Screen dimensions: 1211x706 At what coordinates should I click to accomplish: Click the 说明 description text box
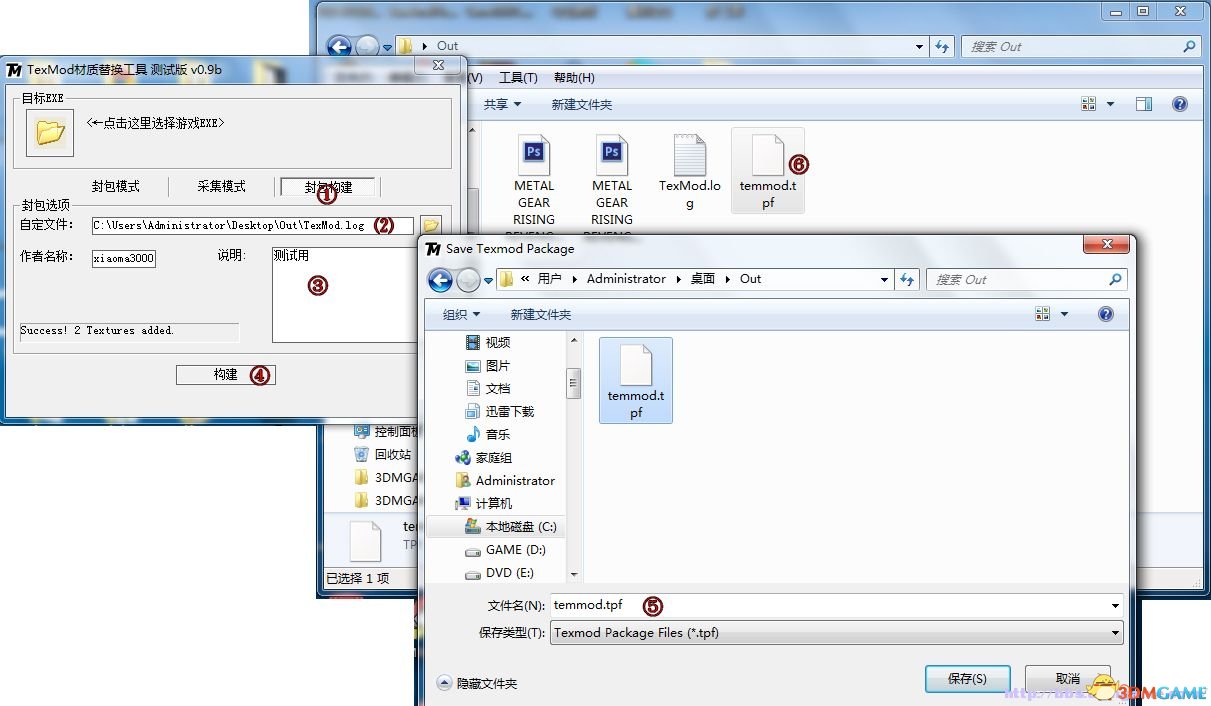(x=345, y=294)
